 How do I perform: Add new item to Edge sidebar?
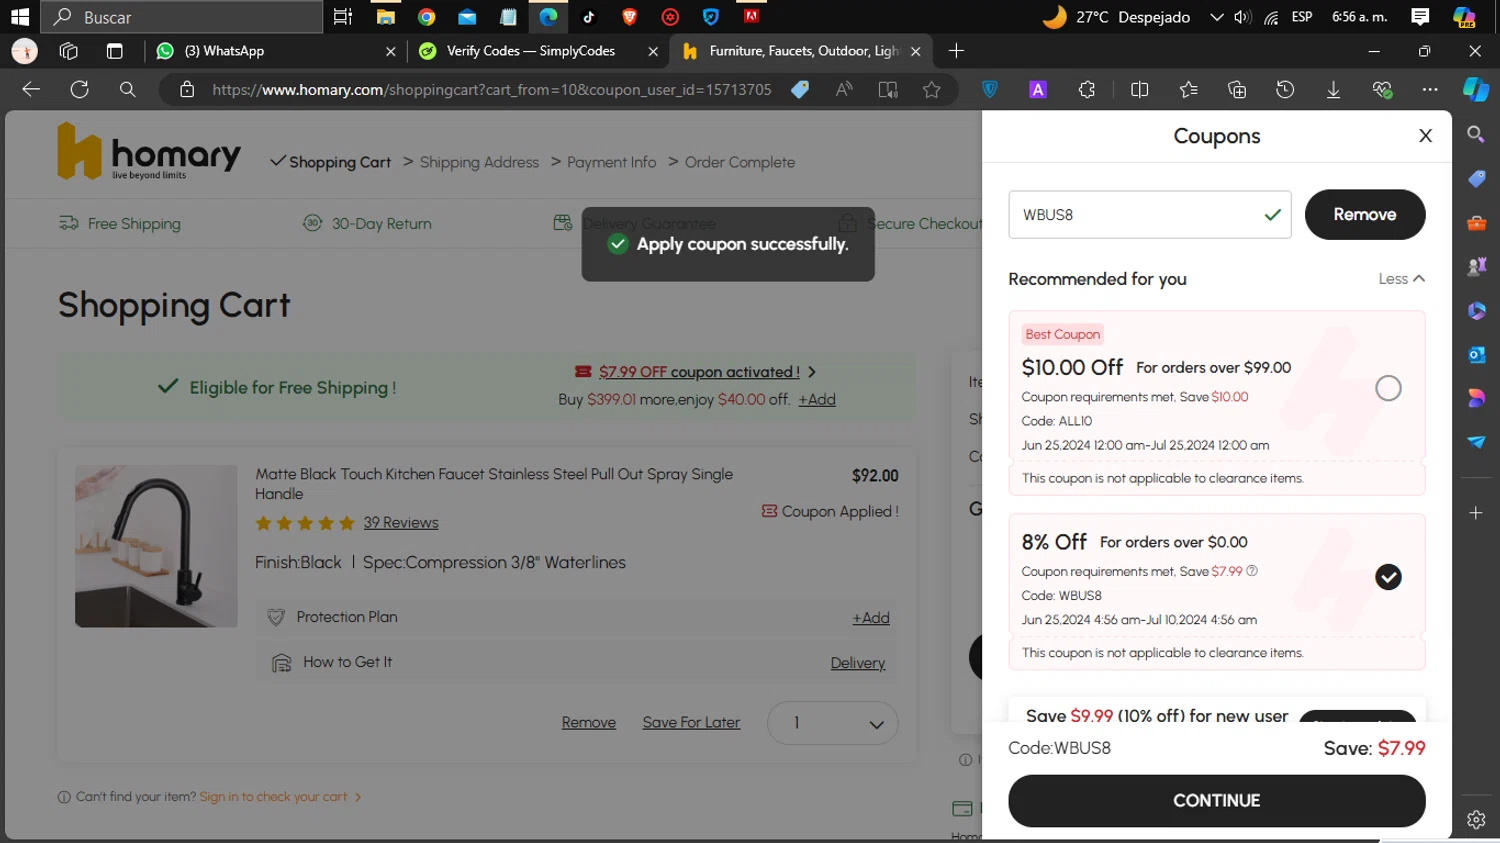pyautogui.click(x=1476, y=513)
